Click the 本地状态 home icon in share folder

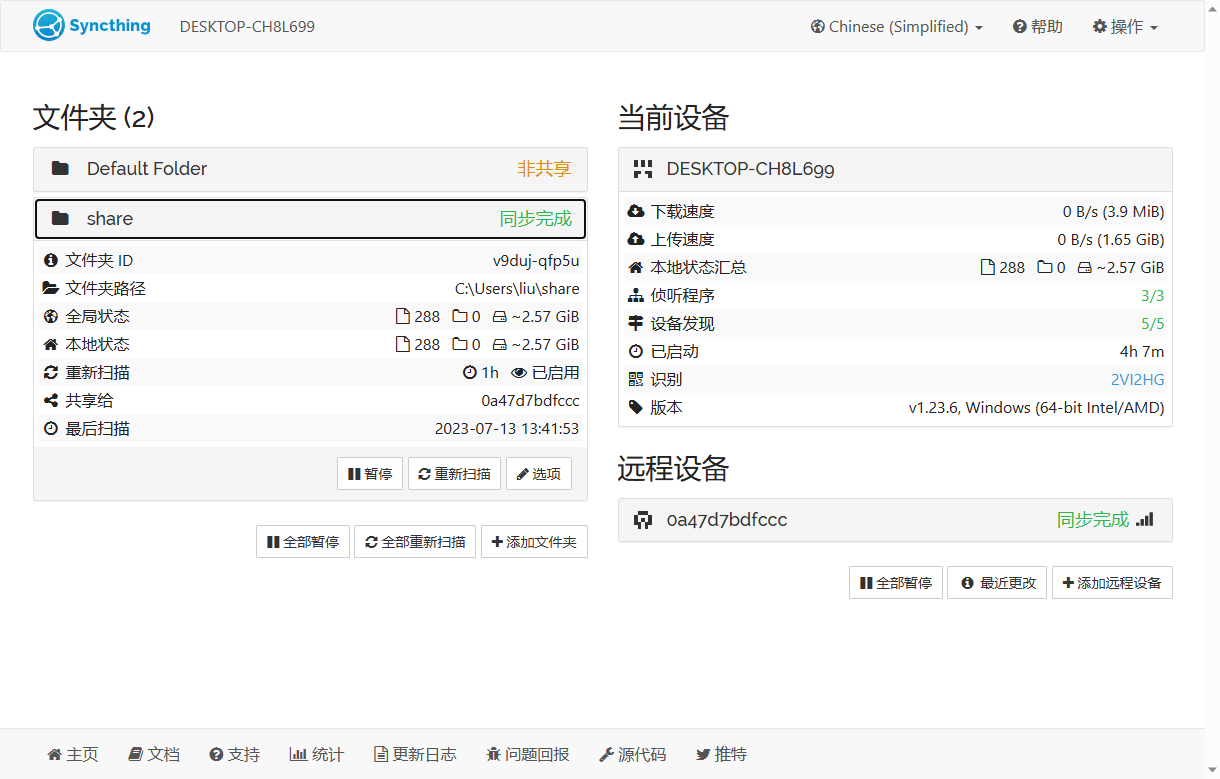[51, 345]
